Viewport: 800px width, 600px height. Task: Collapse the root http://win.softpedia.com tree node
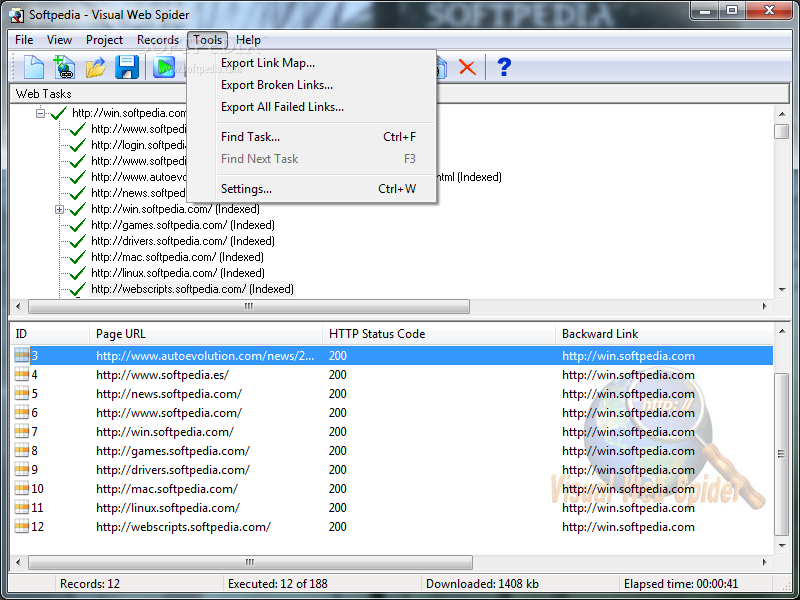[x=40, y=113]
